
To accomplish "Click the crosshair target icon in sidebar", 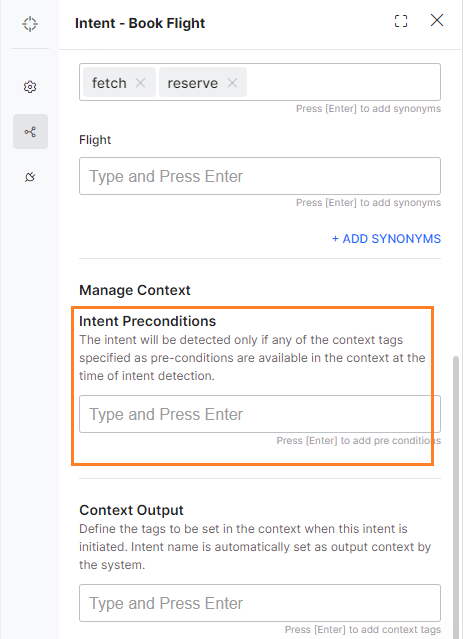I will [30, 24].
